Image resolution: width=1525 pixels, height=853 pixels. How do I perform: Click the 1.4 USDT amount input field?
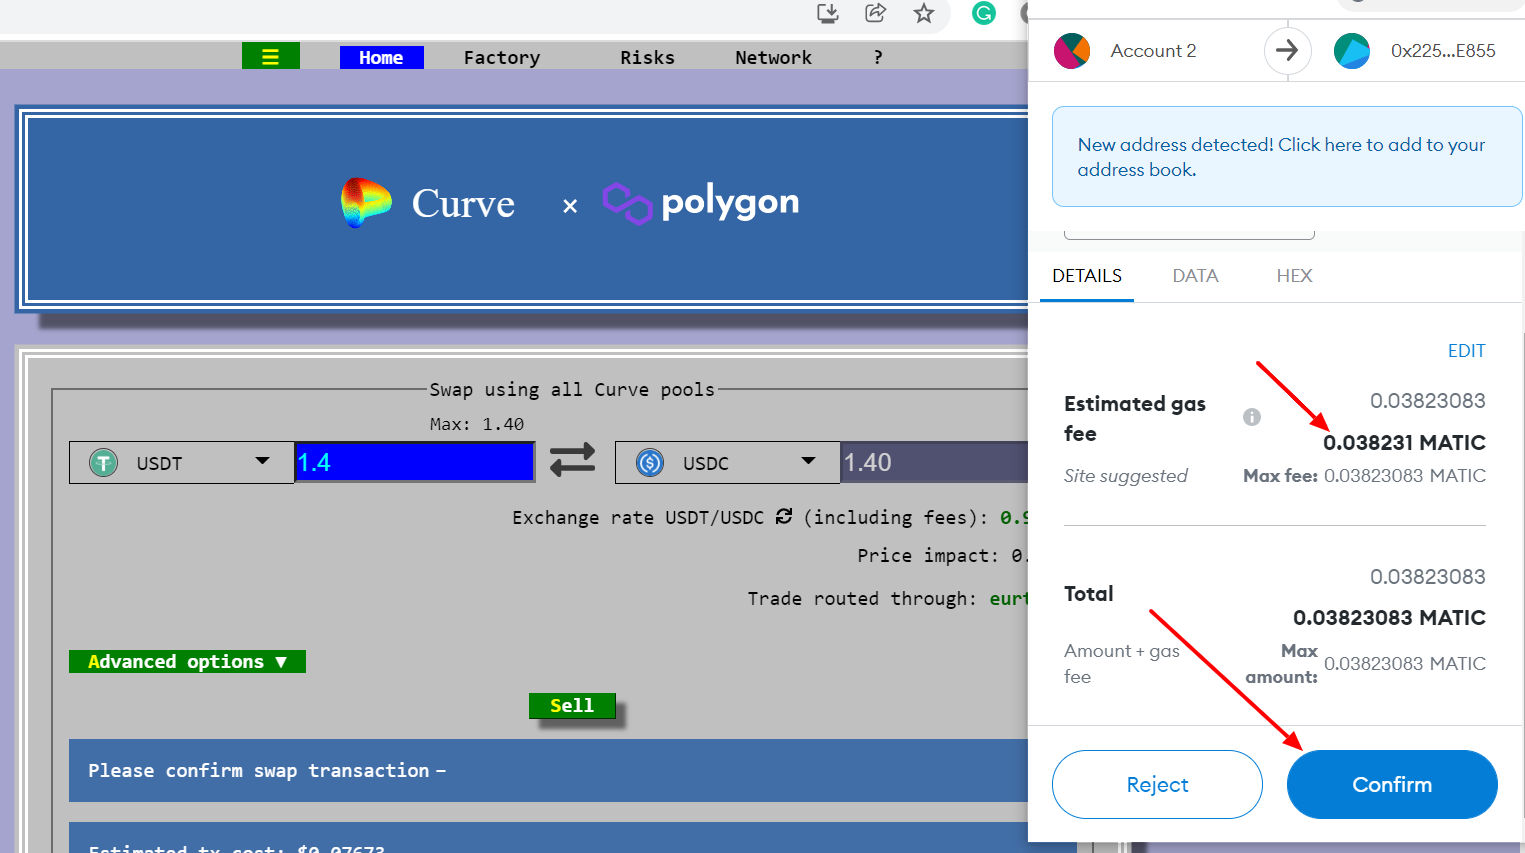coord(414,461)
